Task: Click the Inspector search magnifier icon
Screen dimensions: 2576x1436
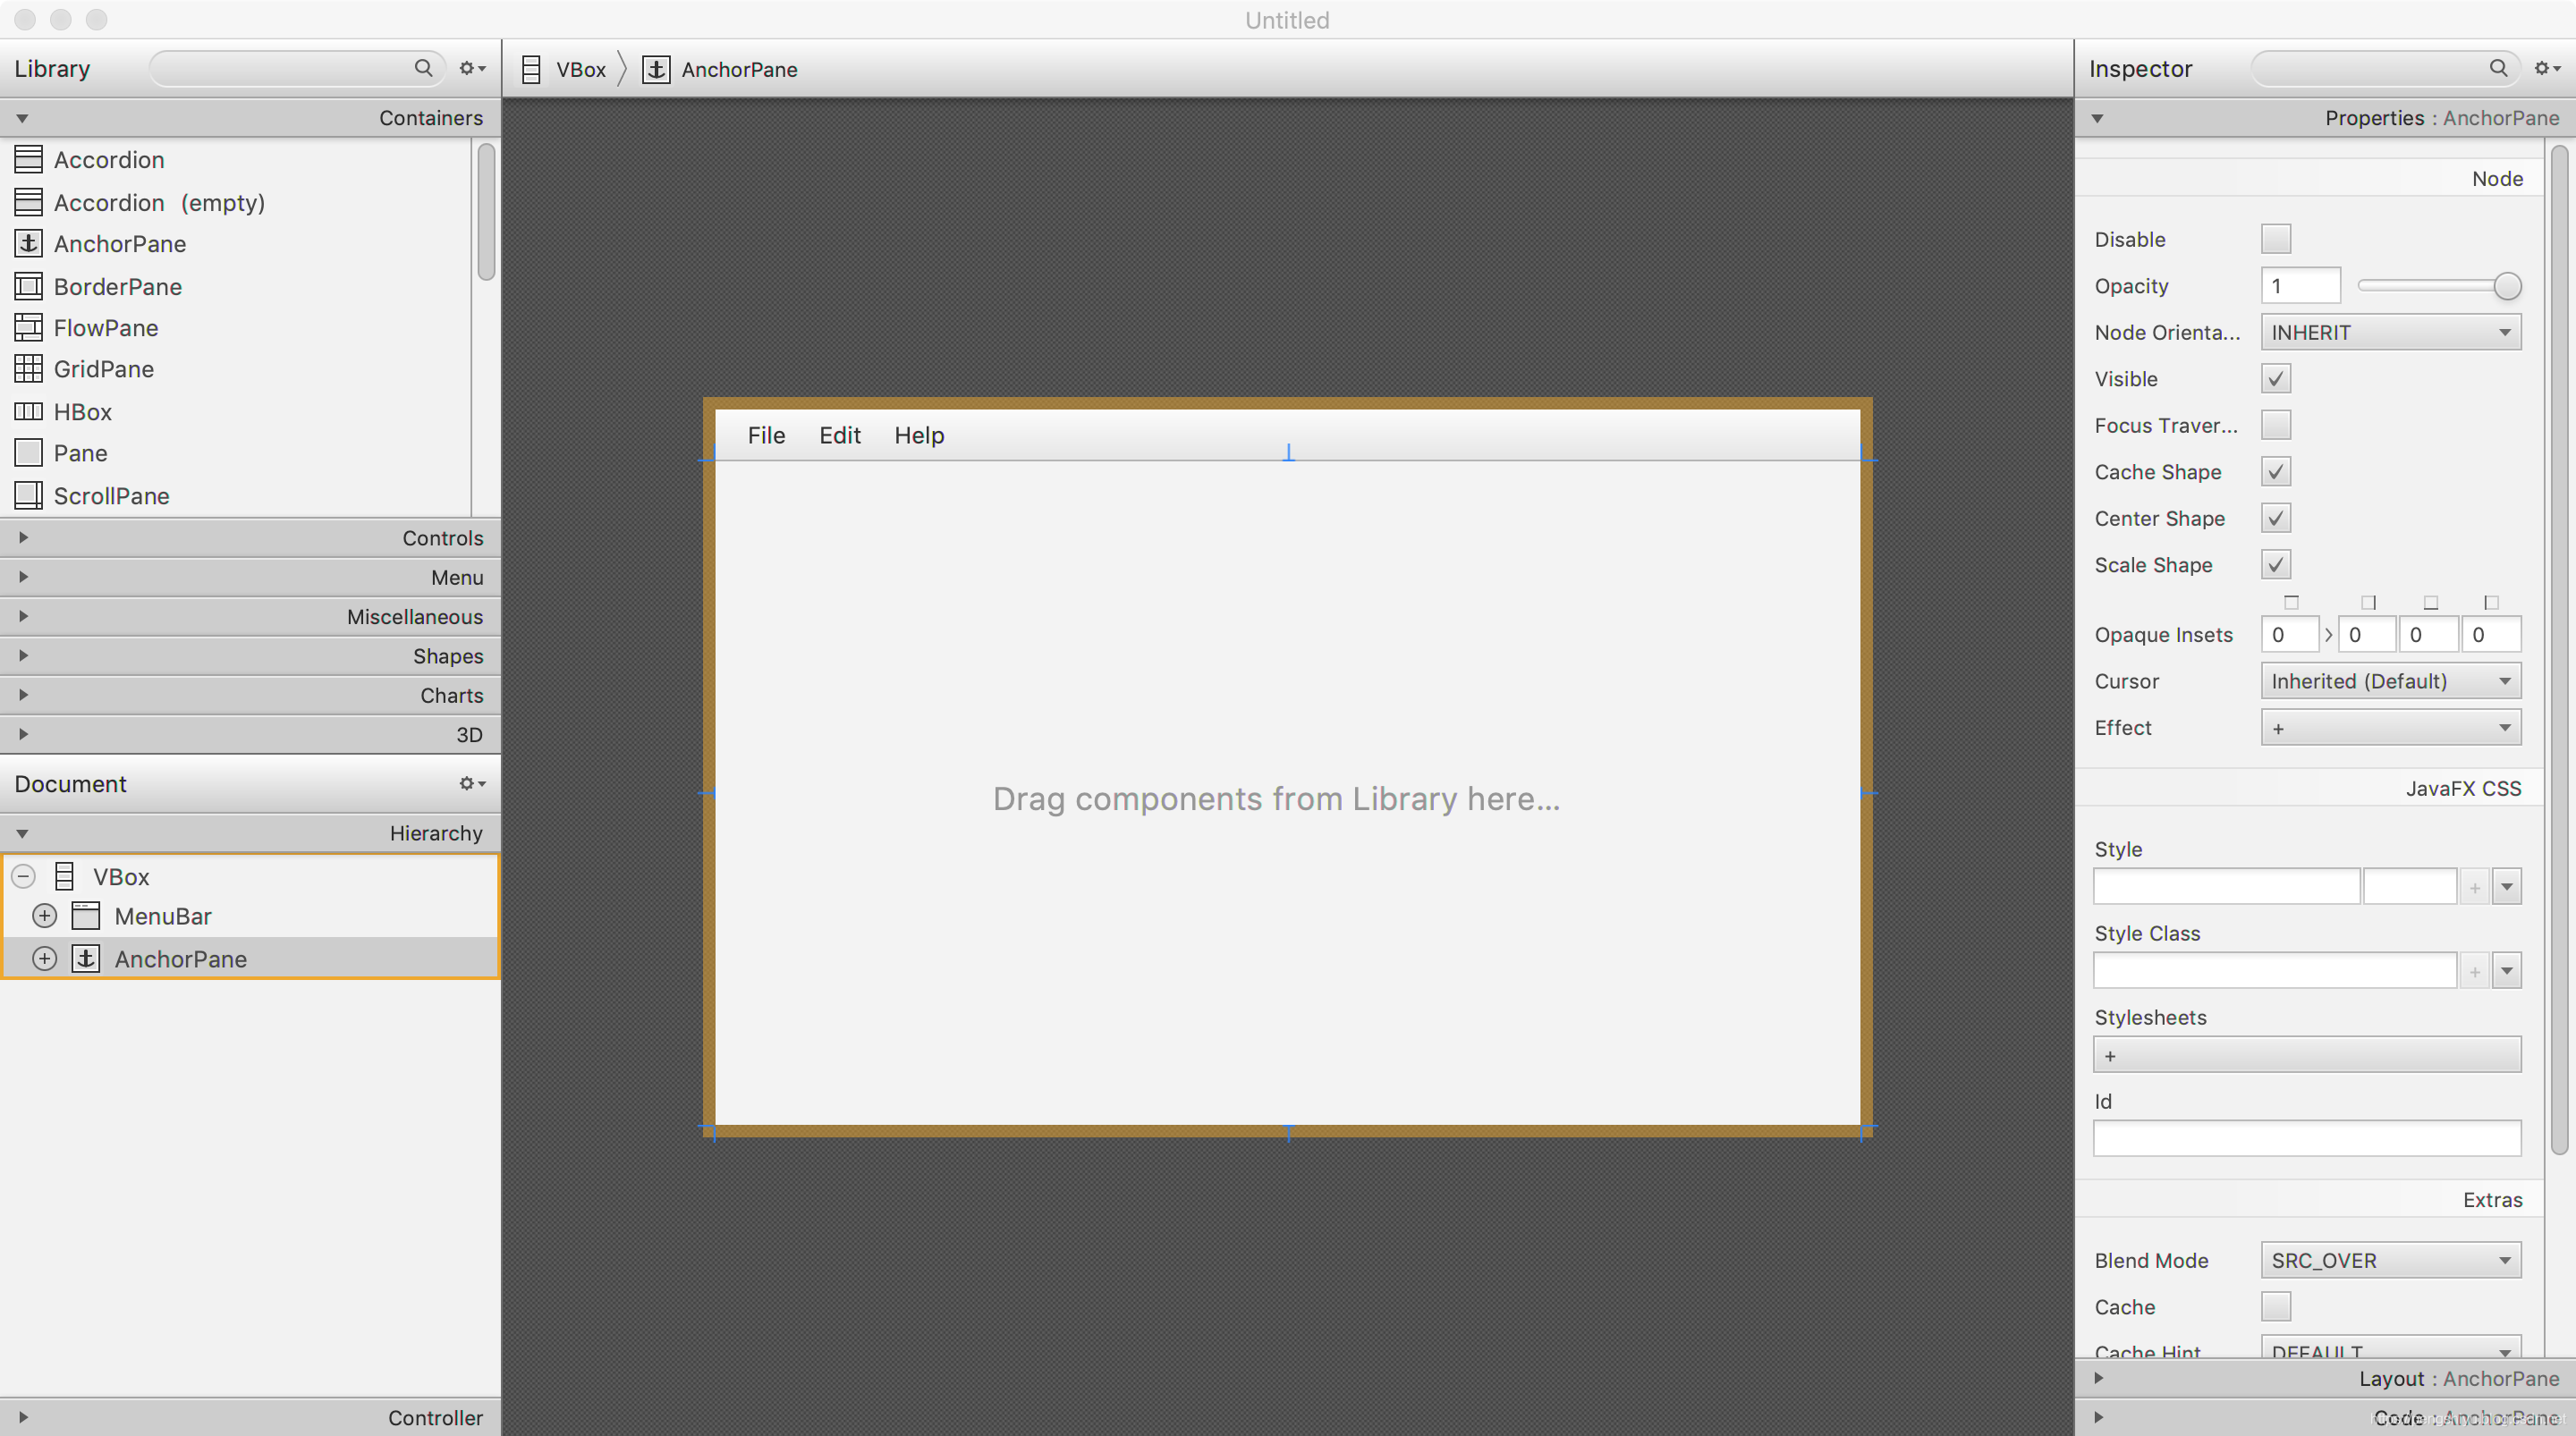Action: tap(2497, 68)
